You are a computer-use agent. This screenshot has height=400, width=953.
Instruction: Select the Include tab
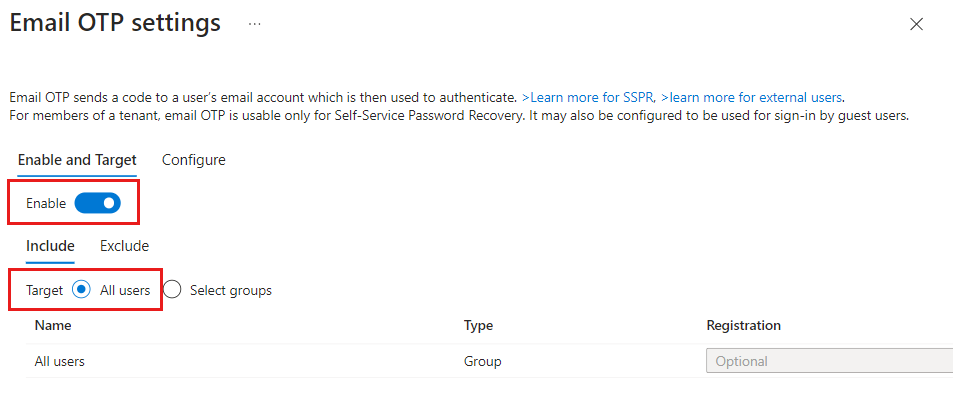(50, 246)
